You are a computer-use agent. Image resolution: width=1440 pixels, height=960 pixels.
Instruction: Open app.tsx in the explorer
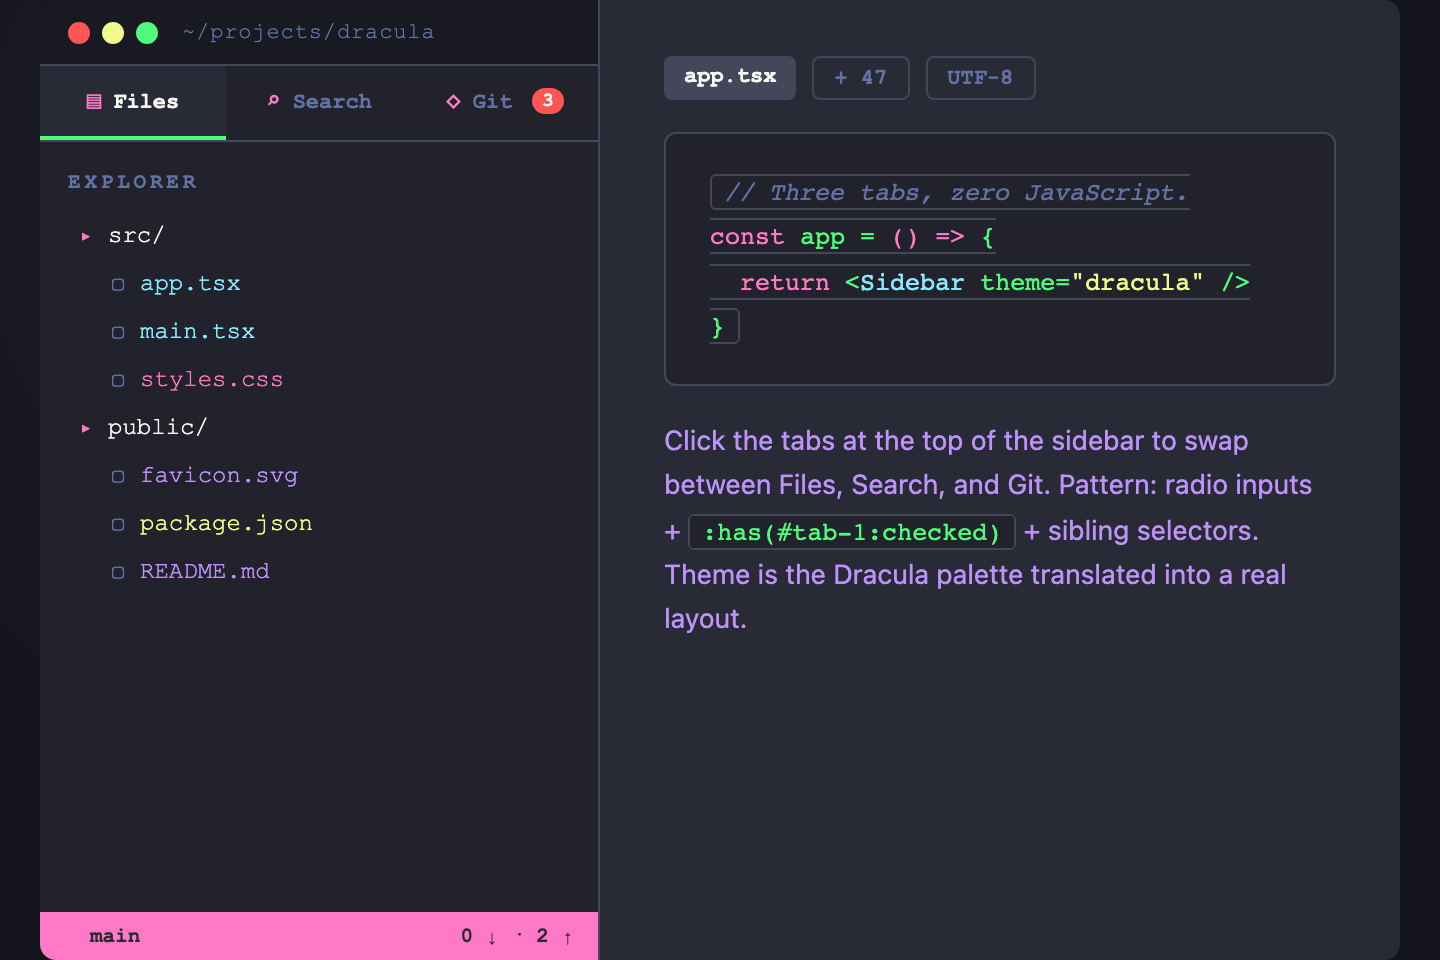190,284
